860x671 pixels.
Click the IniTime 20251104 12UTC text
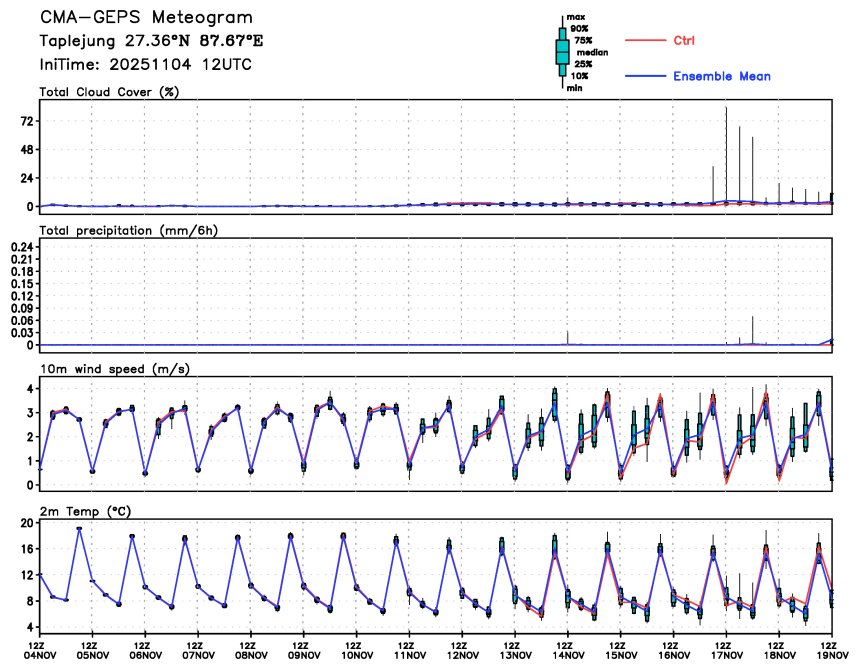point(145,64)
